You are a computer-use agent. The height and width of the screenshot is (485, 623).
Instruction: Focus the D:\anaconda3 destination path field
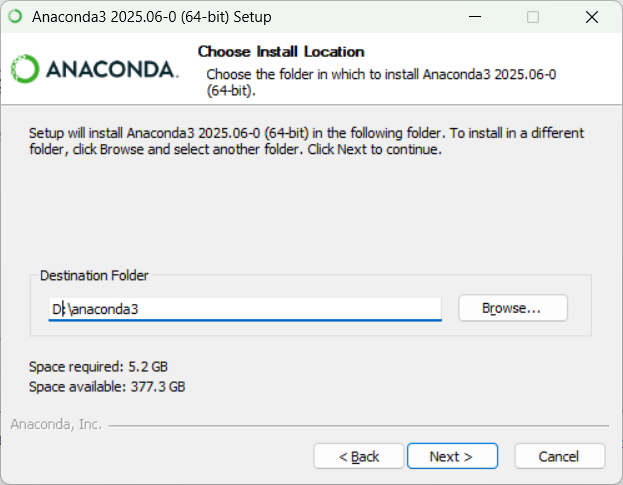[245, 309]
